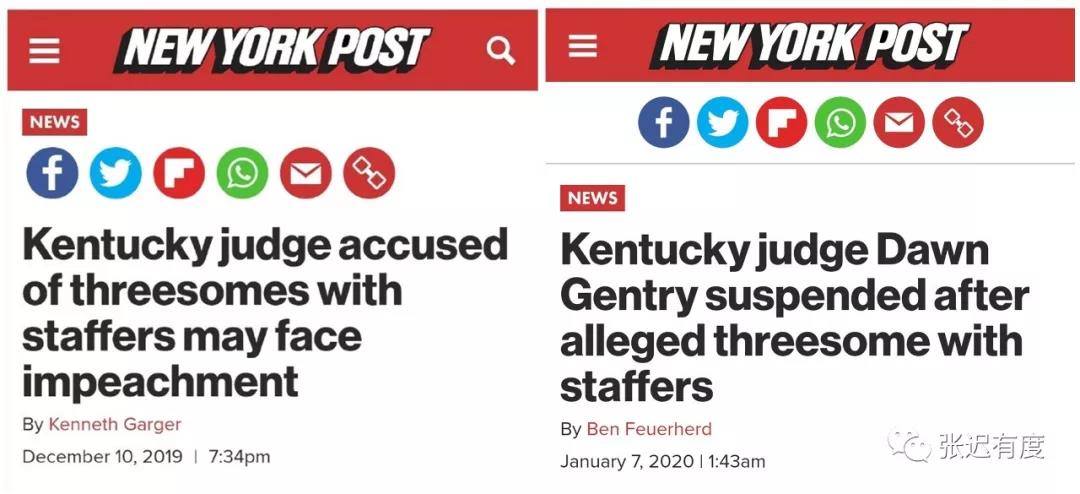The width and height of the screenshot is (1080, 494).
Task: Click New York Post logo in left header
Action: point(272,50)
